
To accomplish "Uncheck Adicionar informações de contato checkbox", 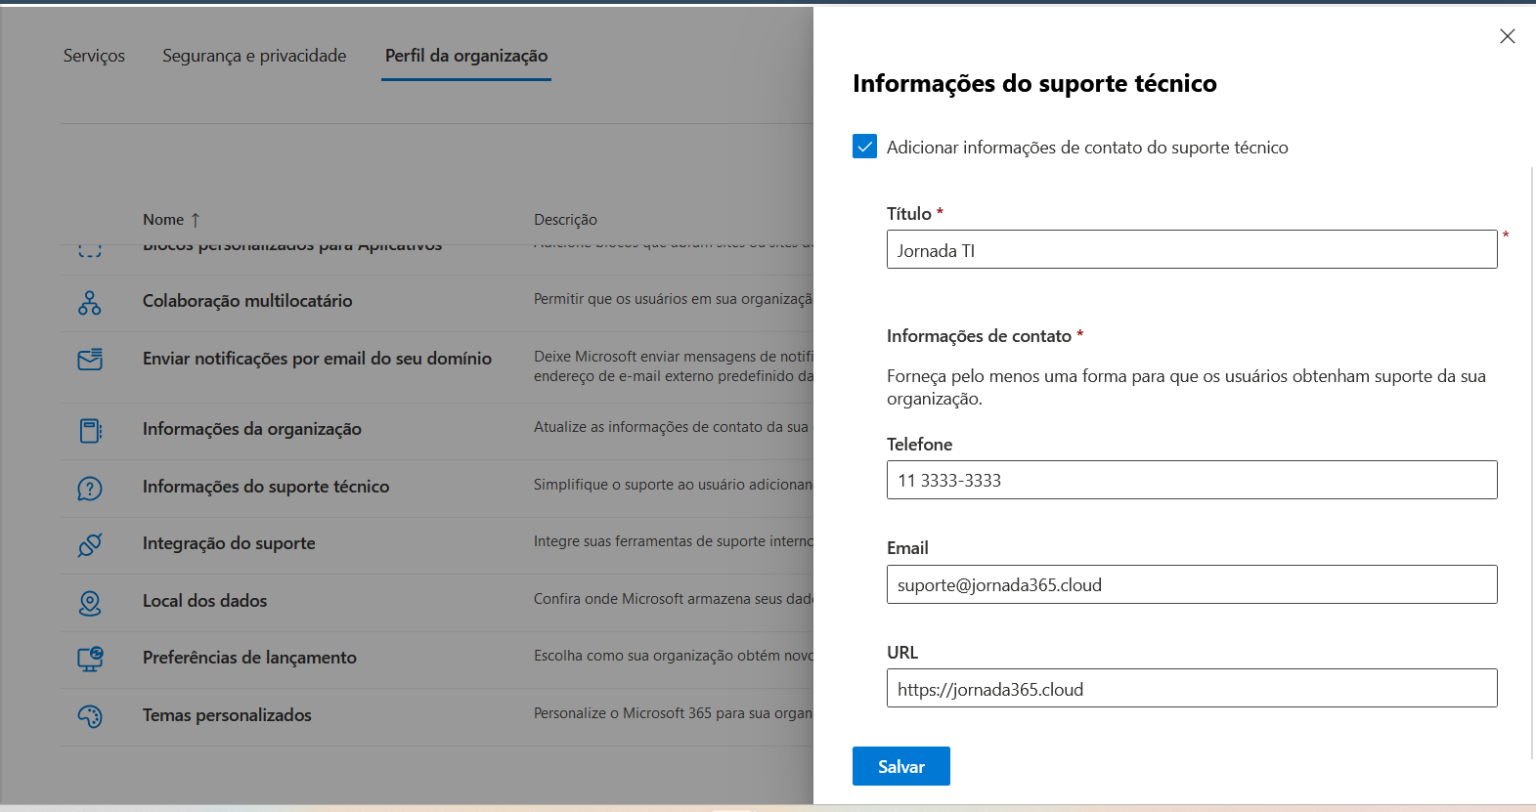I will pos(864,147).
